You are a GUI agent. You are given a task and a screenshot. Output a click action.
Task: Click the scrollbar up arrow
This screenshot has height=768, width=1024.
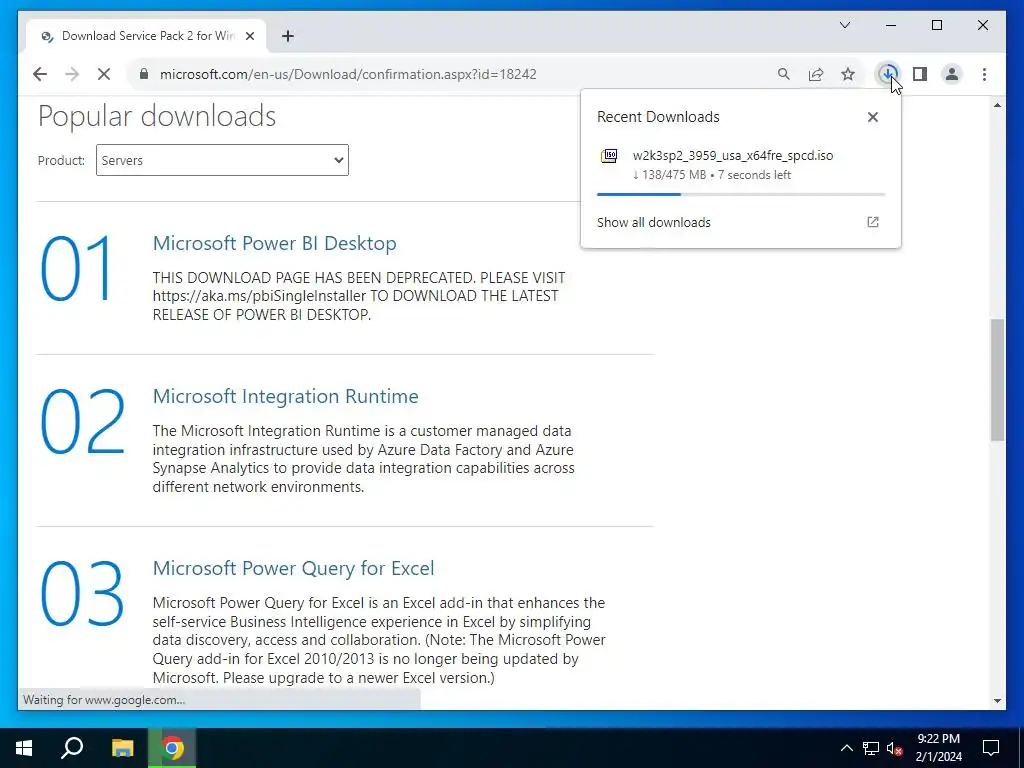pos(997,105)
